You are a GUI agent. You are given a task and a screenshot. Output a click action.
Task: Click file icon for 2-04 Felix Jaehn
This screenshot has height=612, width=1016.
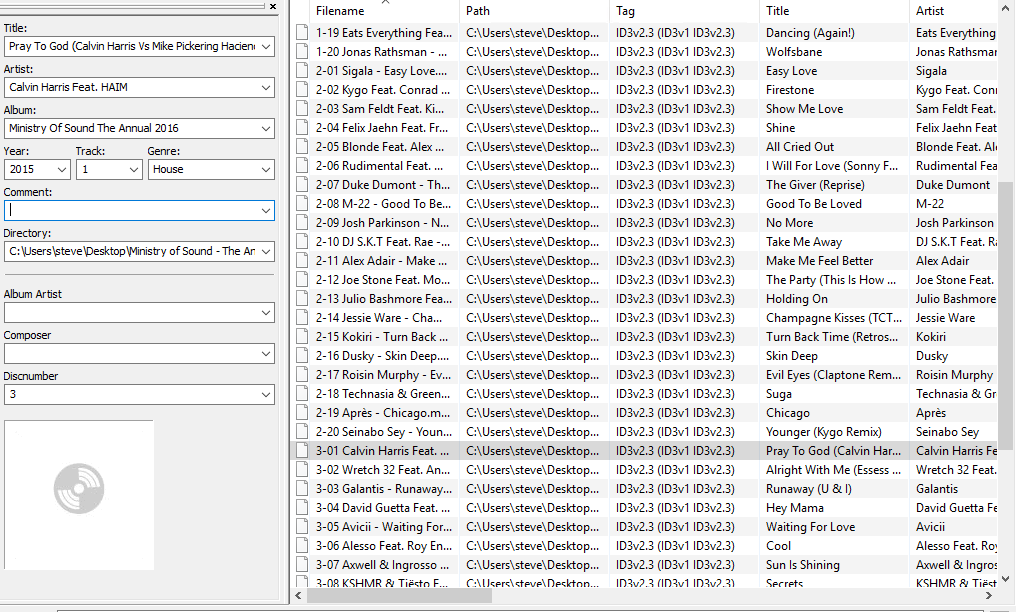coord(302,128)
